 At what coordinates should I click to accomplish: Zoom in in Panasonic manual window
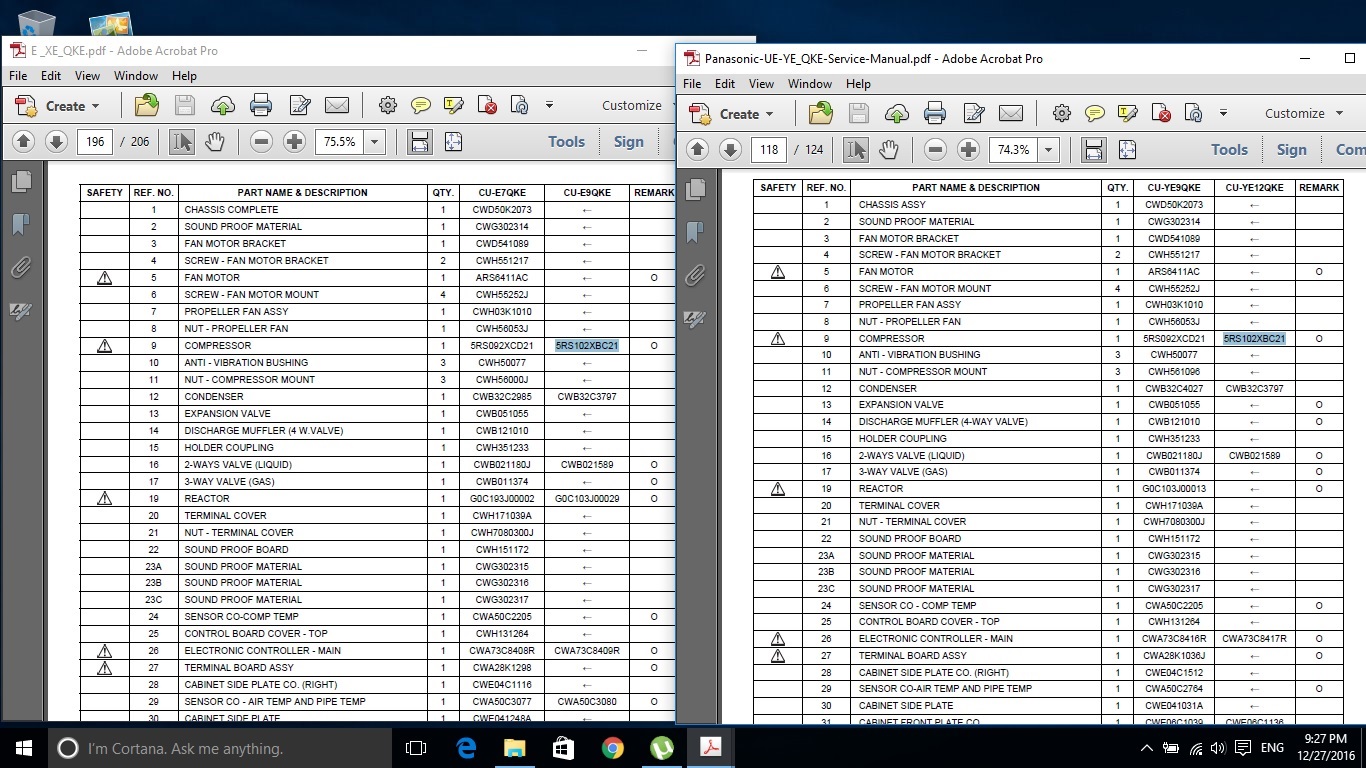click(x=968, y=150)
